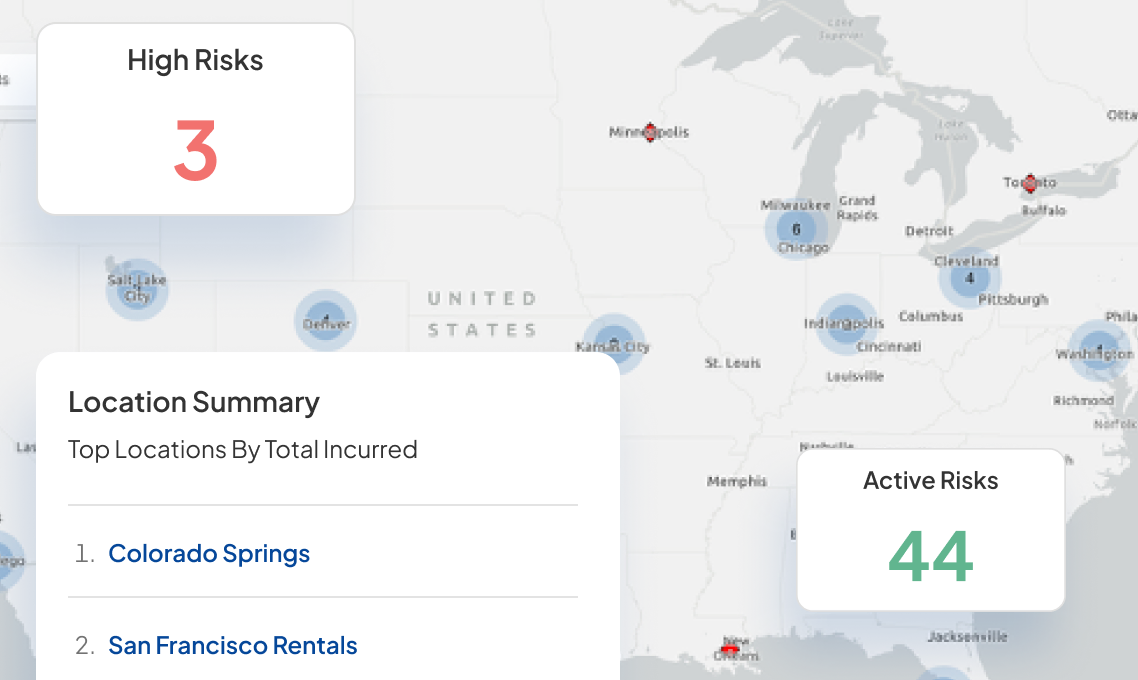The image size is (1138, 680).
Task: Click the New Orleans red risk marker
Action: [x=731, y=646]
